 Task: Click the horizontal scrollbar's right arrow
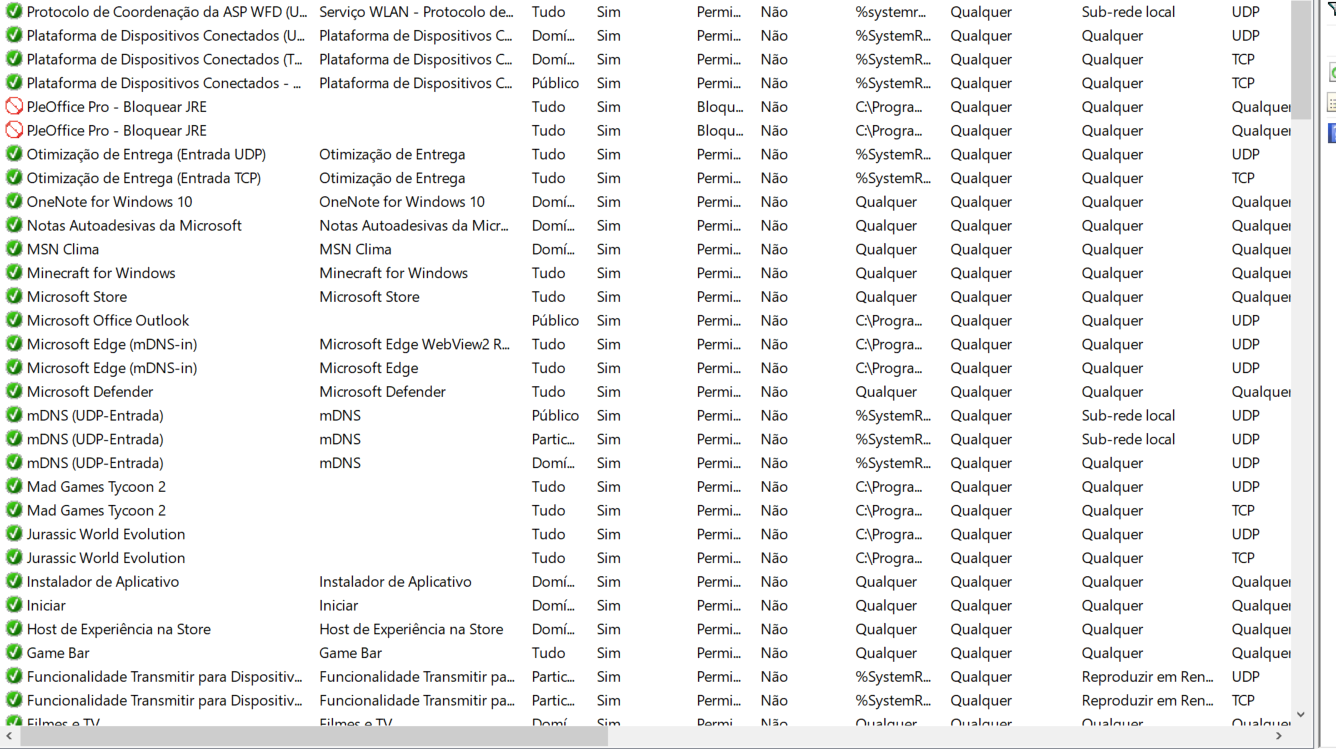1279,737
